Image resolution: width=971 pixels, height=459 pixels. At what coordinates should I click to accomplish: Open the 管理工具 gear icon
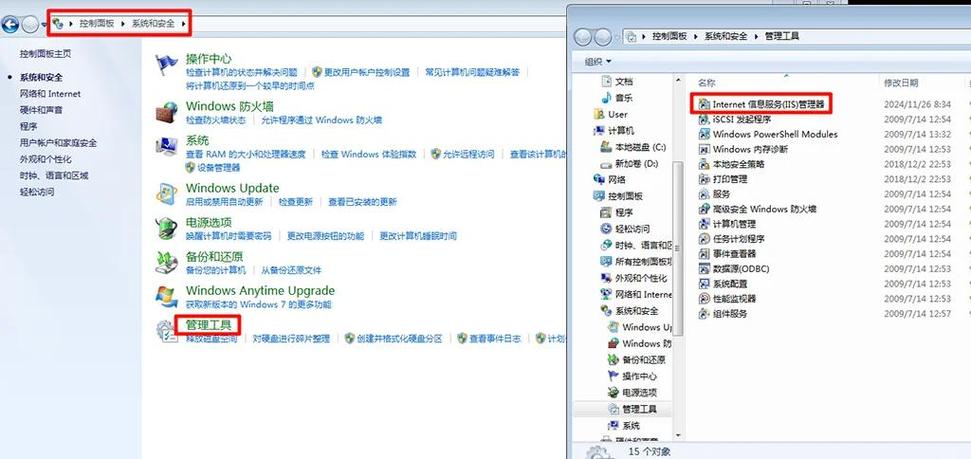[x=166, y=331]
